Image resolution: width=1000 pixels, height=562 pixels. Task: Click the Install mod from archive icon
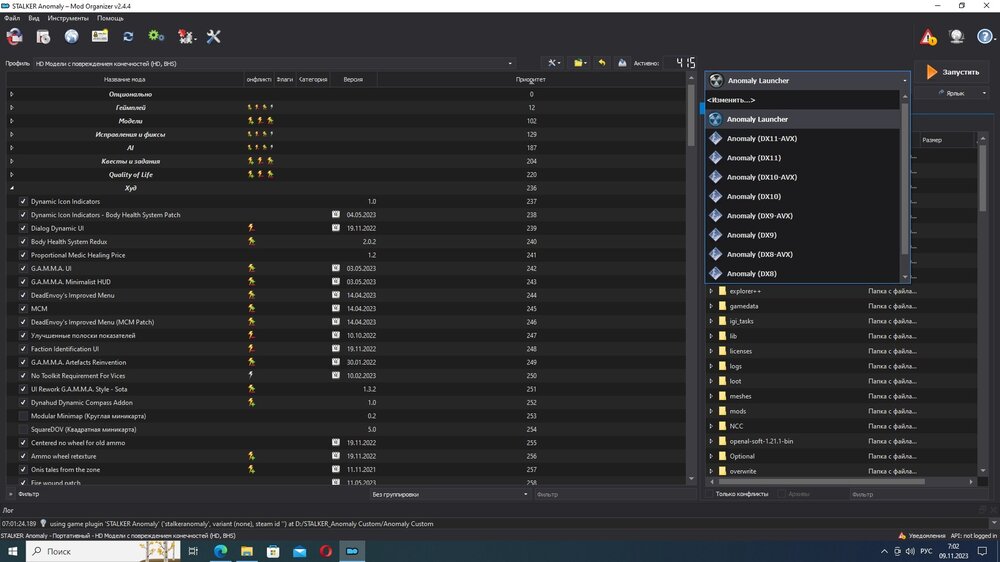tap(43, 37)
